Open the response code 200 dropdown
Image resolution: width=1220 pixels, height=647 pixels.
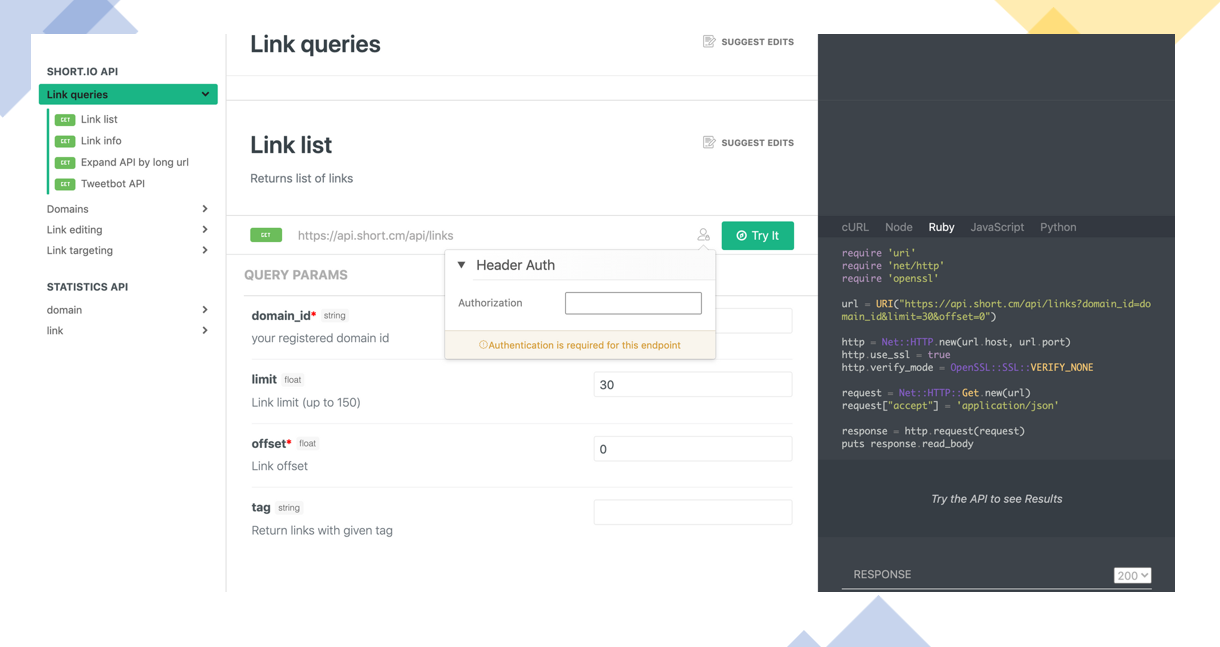(x=1132, y=575)
